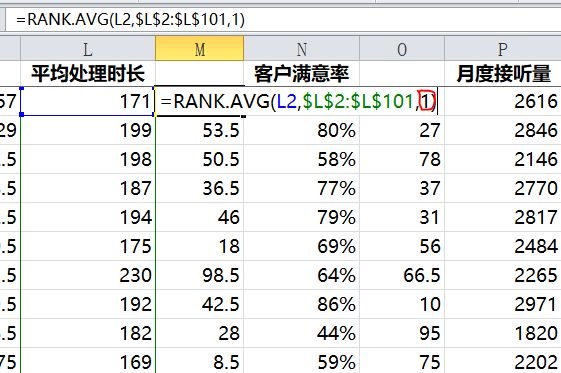Screen dimensions: 561x373
Task: Select the 59% satisfaction cell
Action: pos(302,360)
